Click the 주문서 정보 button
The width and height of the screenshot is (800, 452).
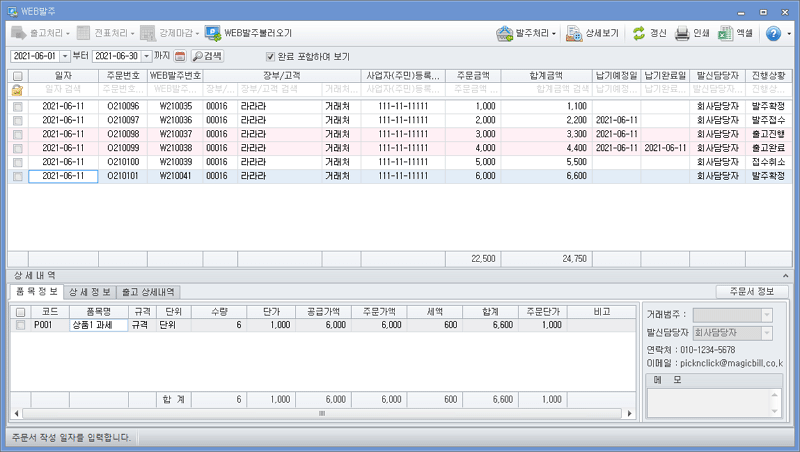pos(751,292)
